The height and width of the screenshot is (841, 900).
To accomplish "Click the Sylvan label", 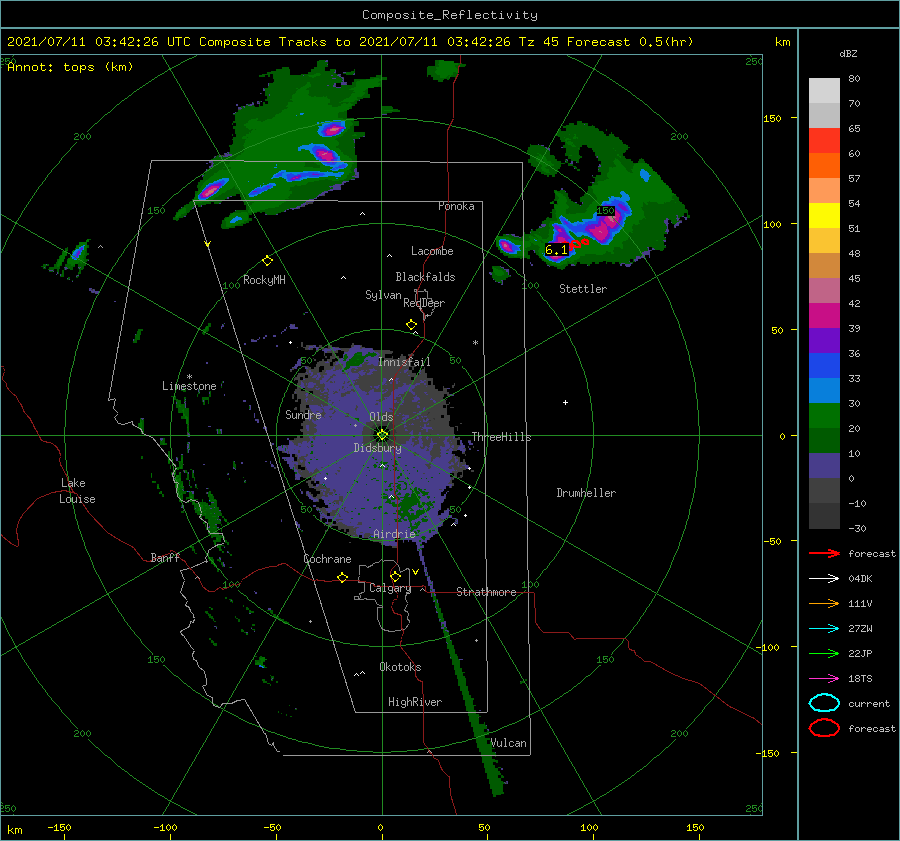I will coord(383,295).
